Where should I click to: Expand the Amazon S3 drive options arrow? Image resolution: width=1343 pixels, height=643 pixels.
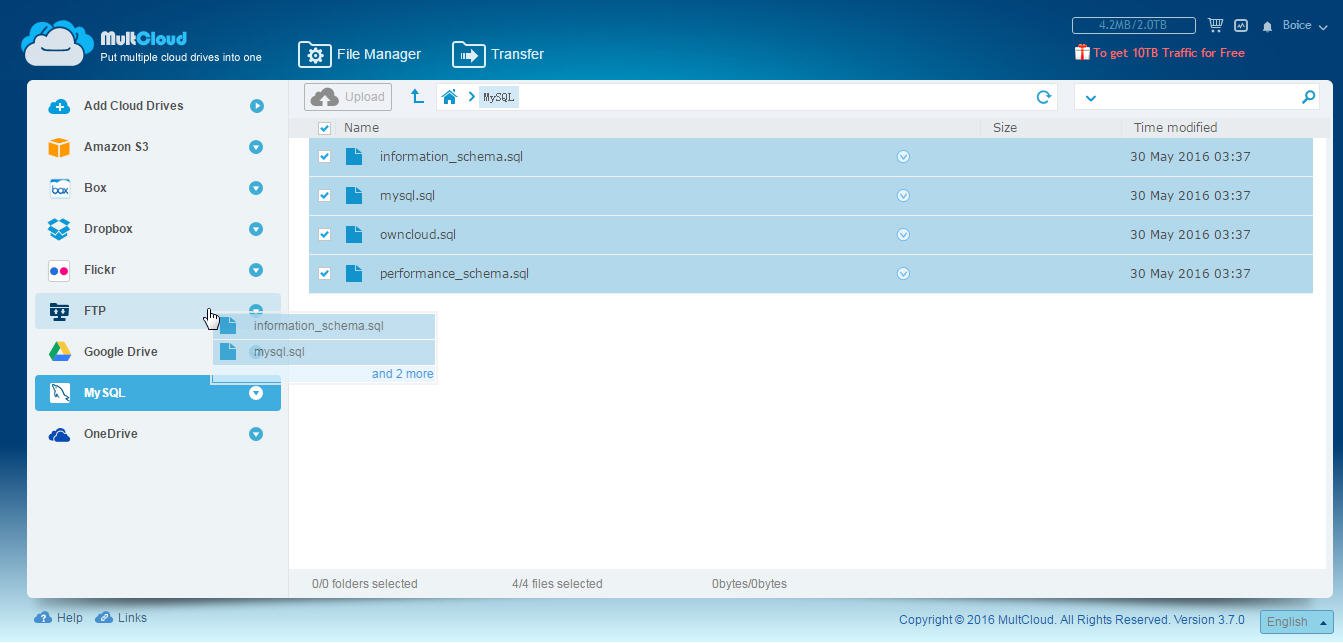[256, 147]
